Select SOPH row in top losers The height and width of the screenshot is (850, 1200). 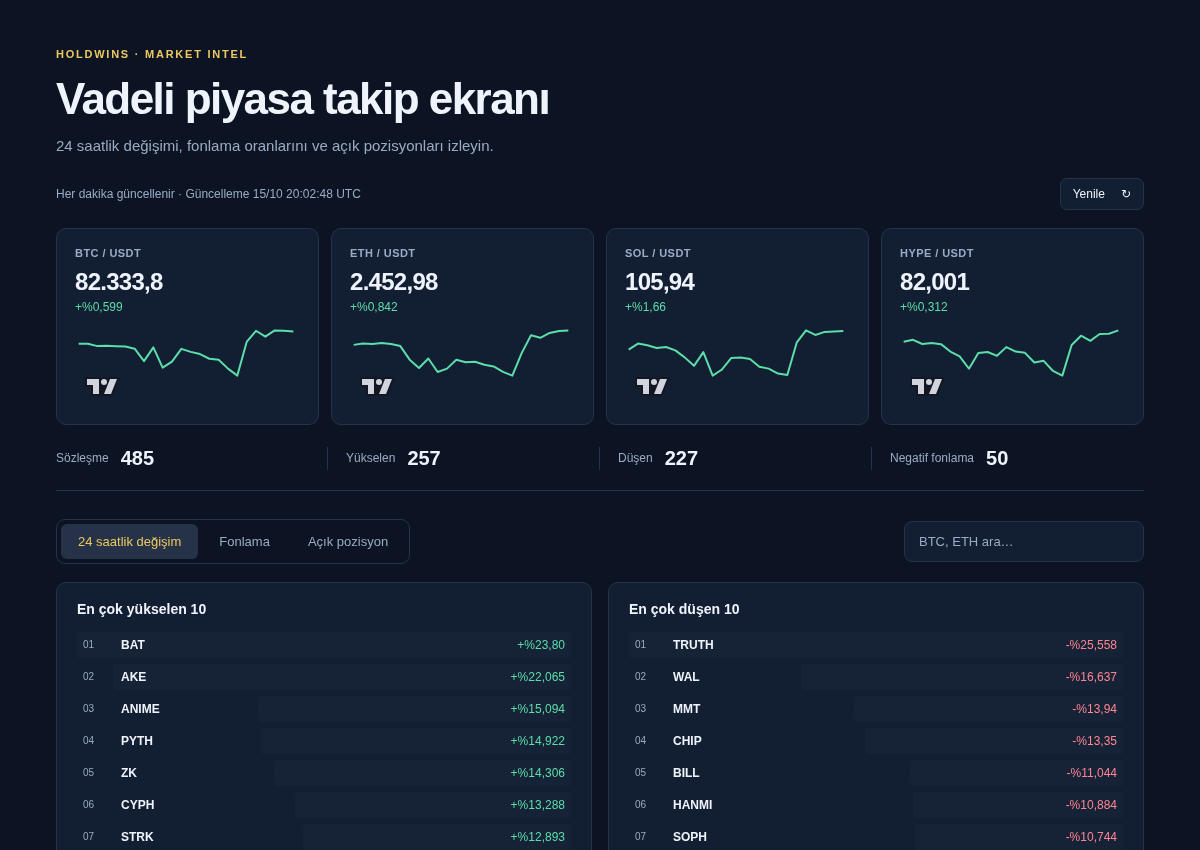pos(876,837)
